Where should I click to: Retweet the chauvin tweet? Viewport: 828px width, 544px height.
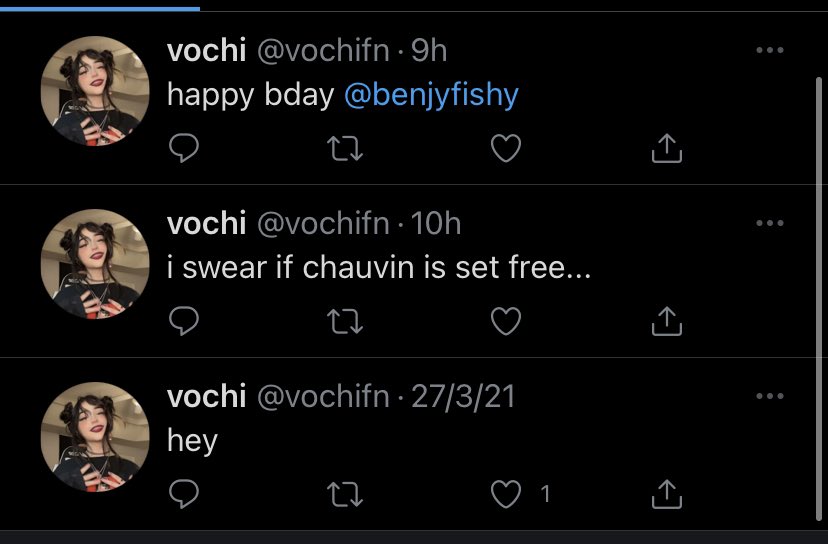click(x=345, y=321)
